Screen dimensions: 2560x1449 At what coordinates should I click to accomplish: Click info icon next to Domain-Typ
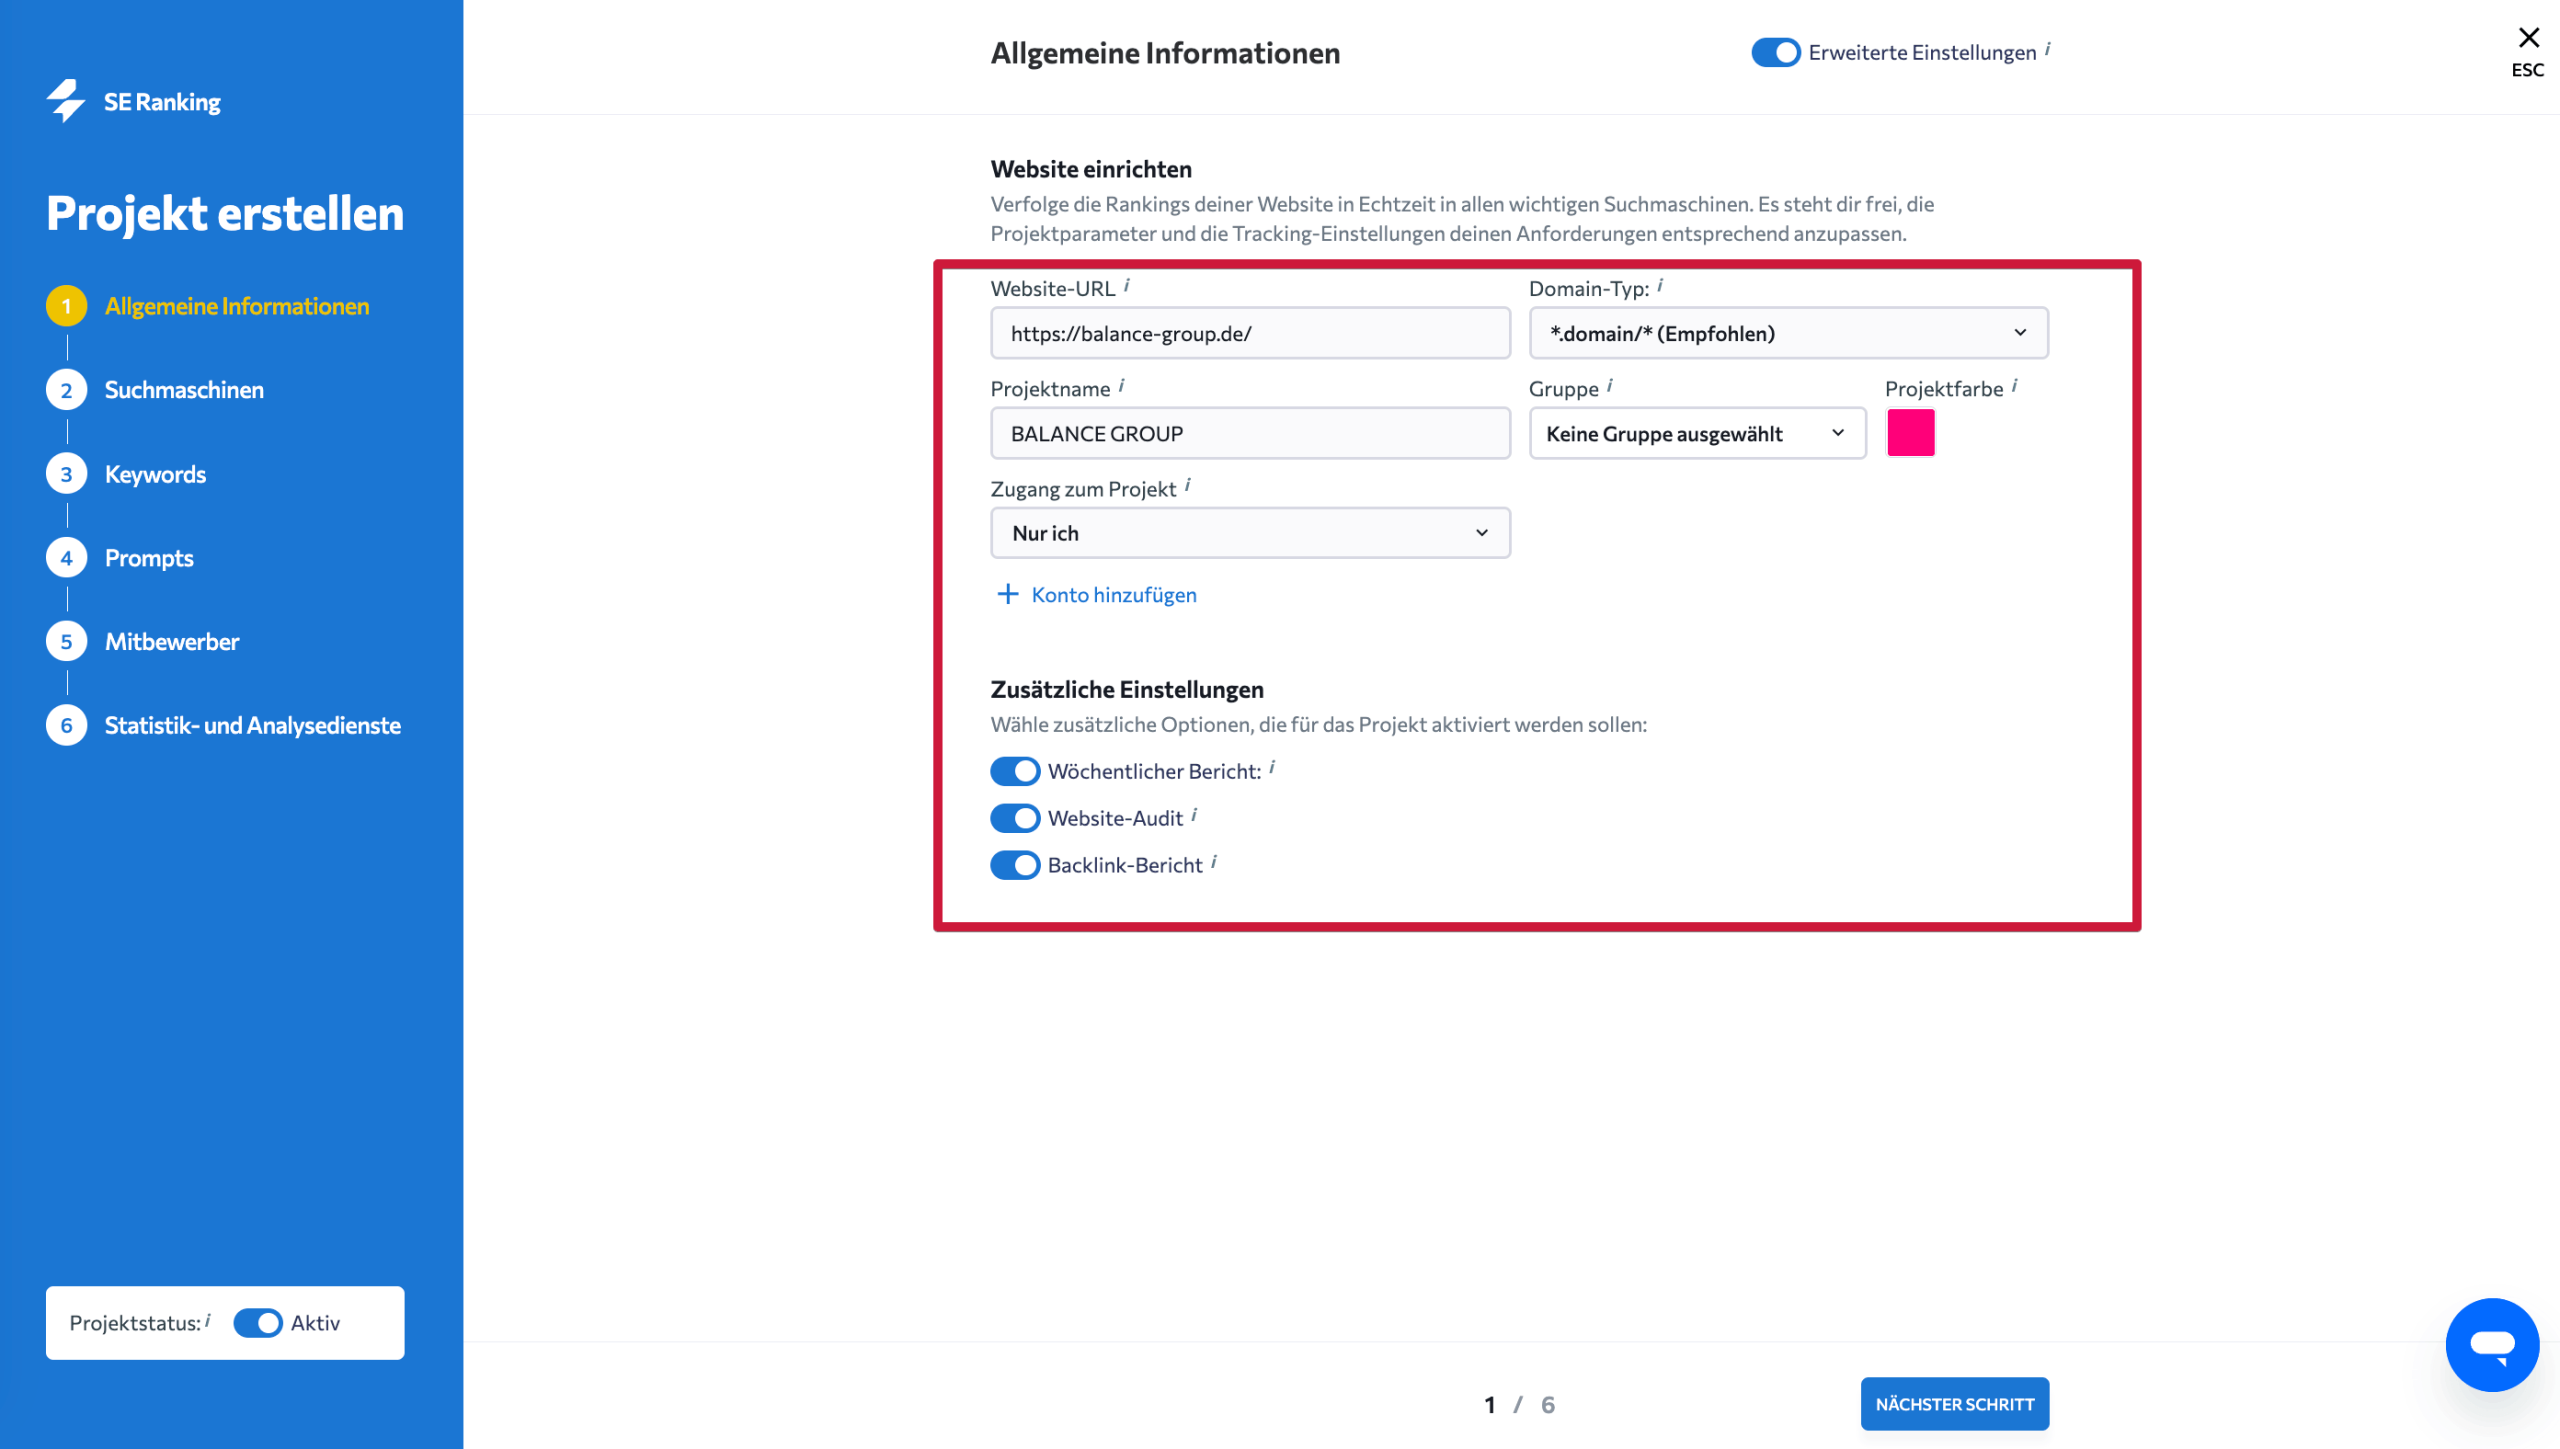(x=1660, y=286)
